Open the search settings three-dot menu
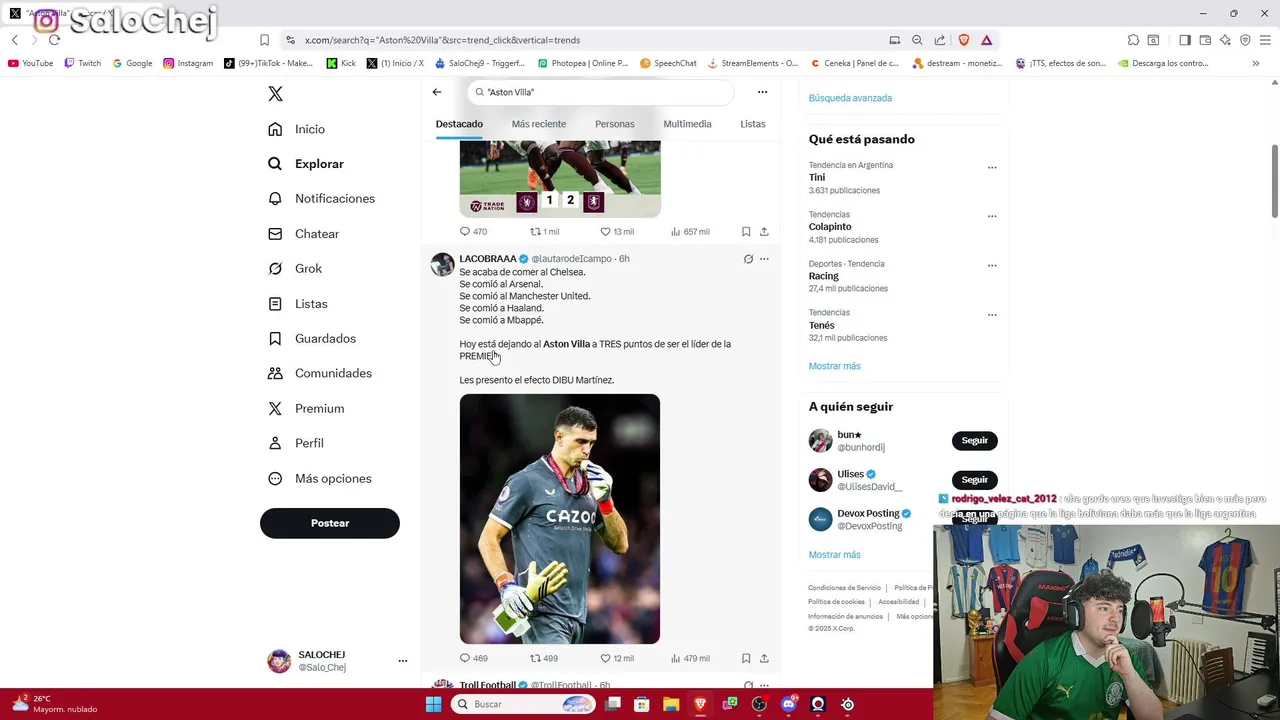This screenshot has height=720, width=1280. pos(762,92)
